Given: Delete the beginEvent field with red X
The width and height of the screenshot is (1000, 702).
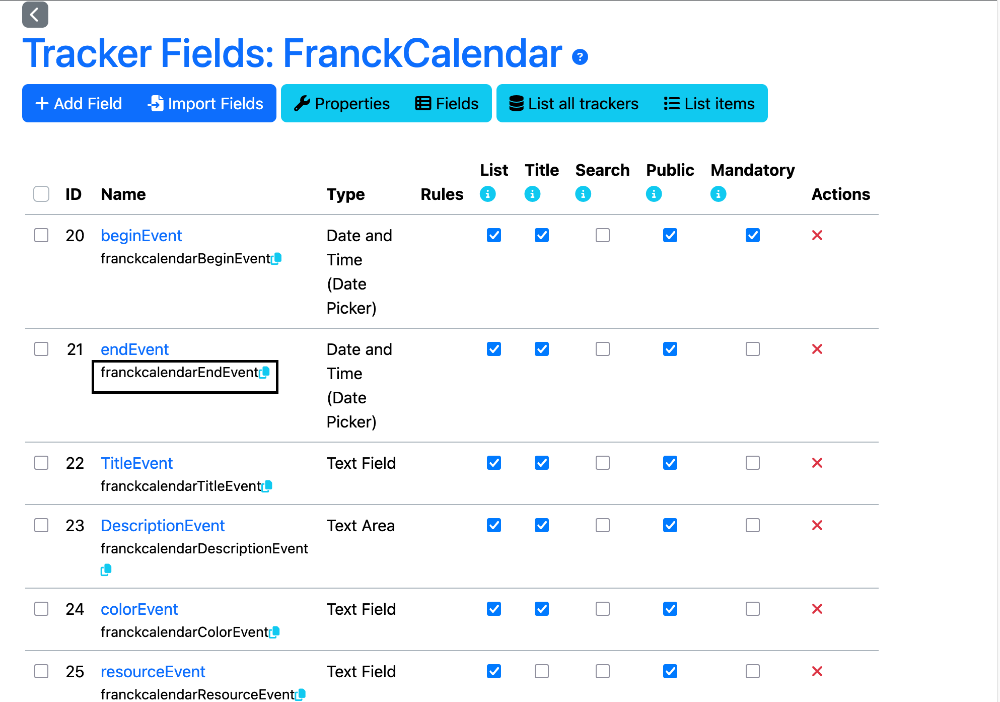Looking at the screenshot, I should 817,235.
